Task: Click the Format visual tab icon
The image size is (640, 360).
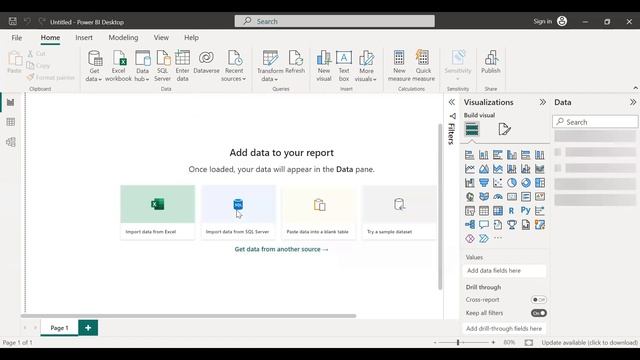Action: [504, 129]
